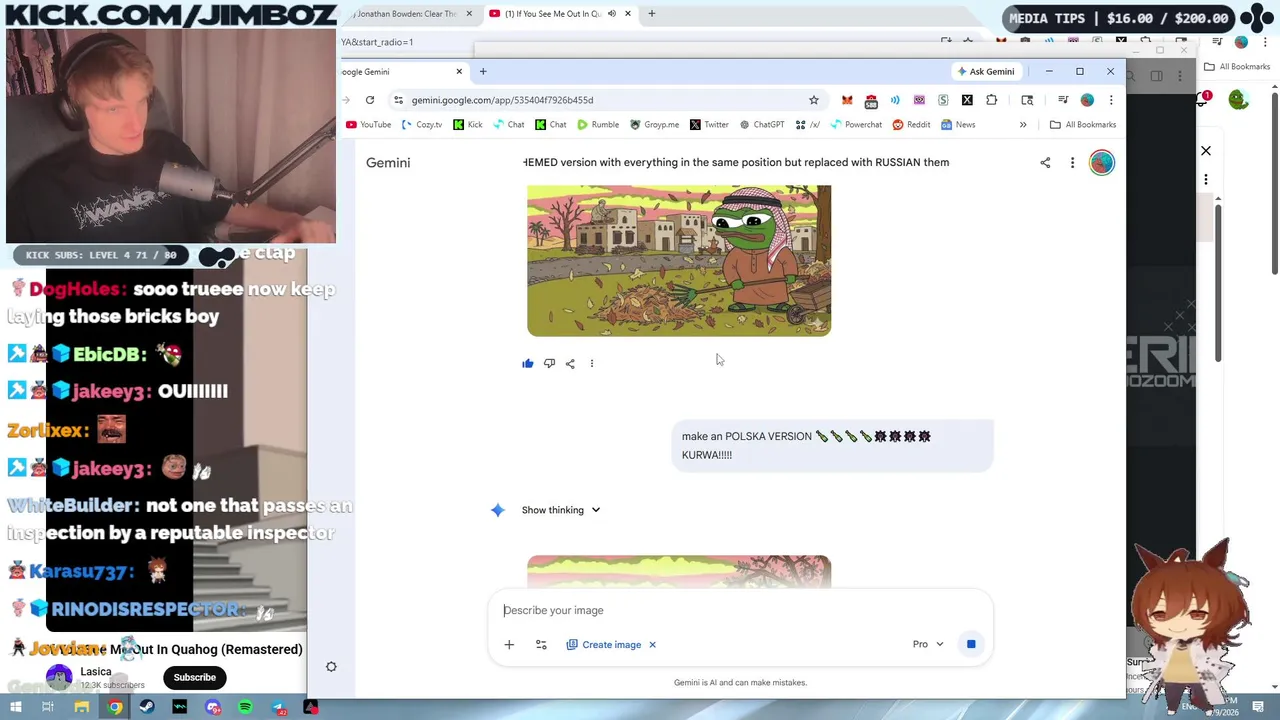Open the Rumble bookmark
The image size is (1280, 720).
[x=596, y=125]
